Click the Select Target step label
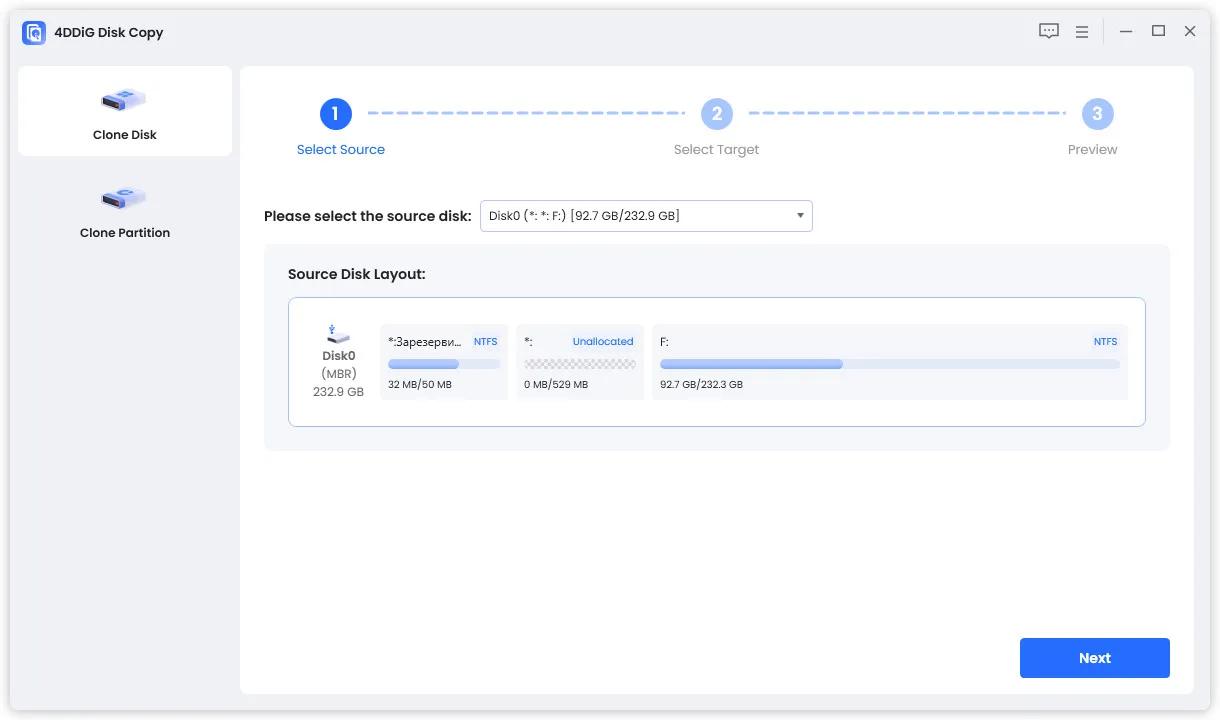 [716, 150]
